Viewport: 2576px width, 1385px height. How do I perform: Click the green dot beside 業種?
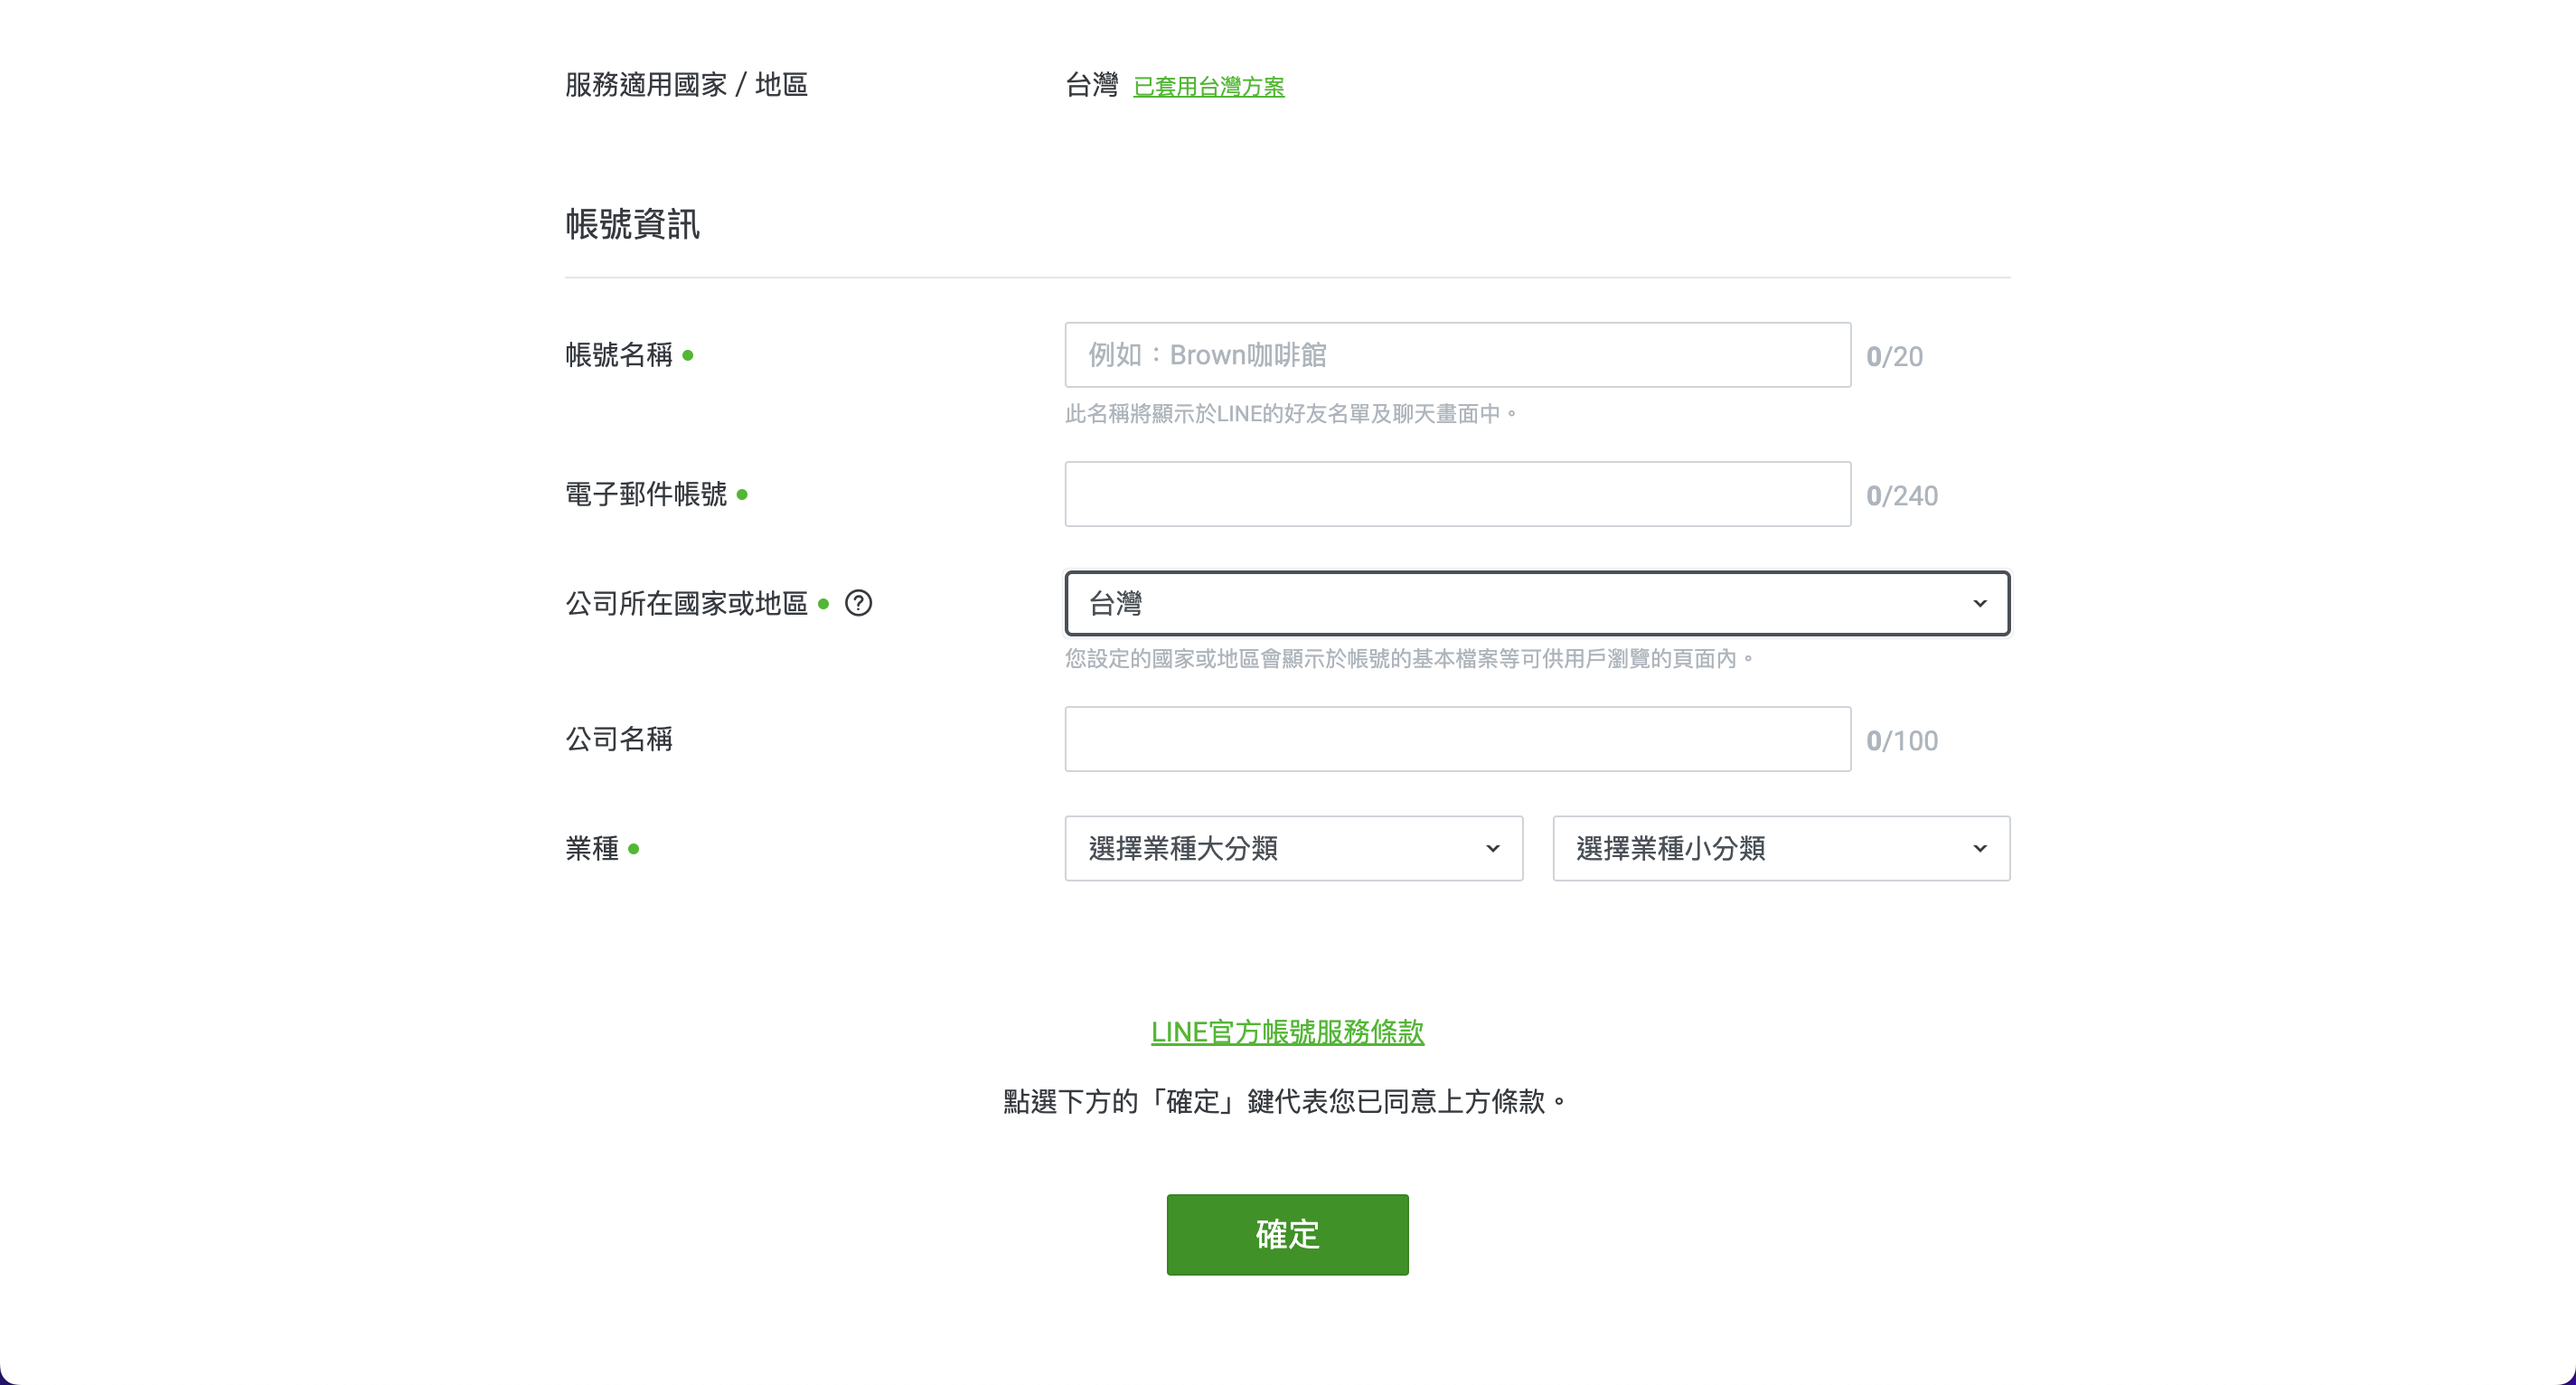[x=634, y=849]
